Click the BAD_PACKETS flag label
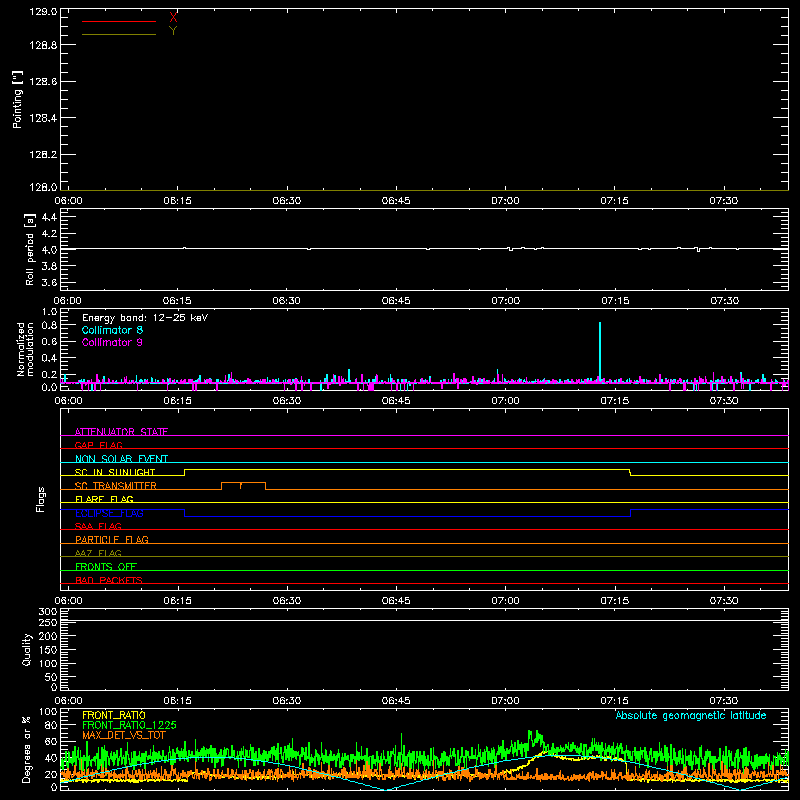Image resolution: width=800 pixels, height=800 pixels. coord(109,580)
